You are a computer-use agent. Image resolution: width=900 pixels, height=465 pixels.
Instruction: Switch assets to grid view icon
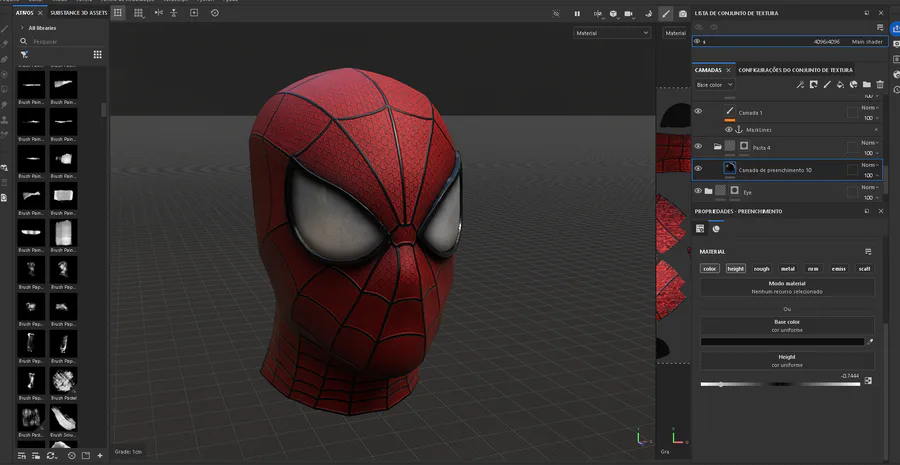(97, 55)
